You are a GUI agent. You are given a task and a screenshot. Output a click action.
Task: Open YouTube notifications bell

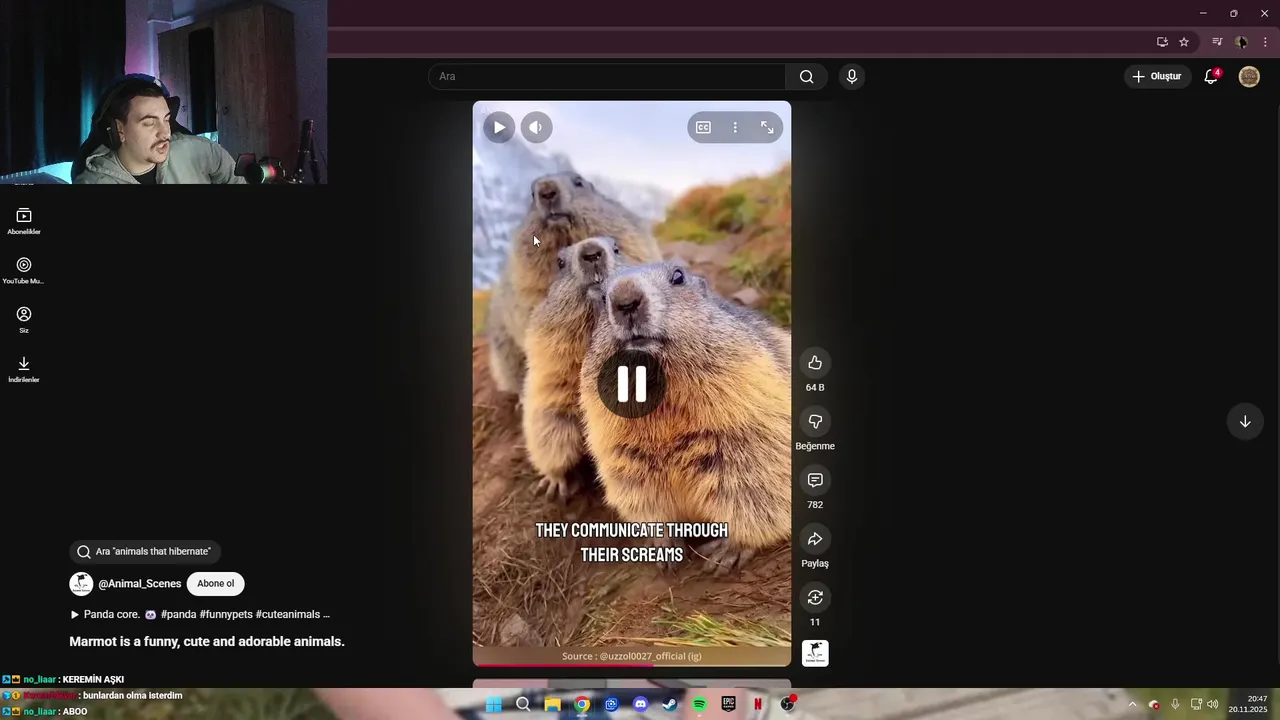click(1211, 76)
